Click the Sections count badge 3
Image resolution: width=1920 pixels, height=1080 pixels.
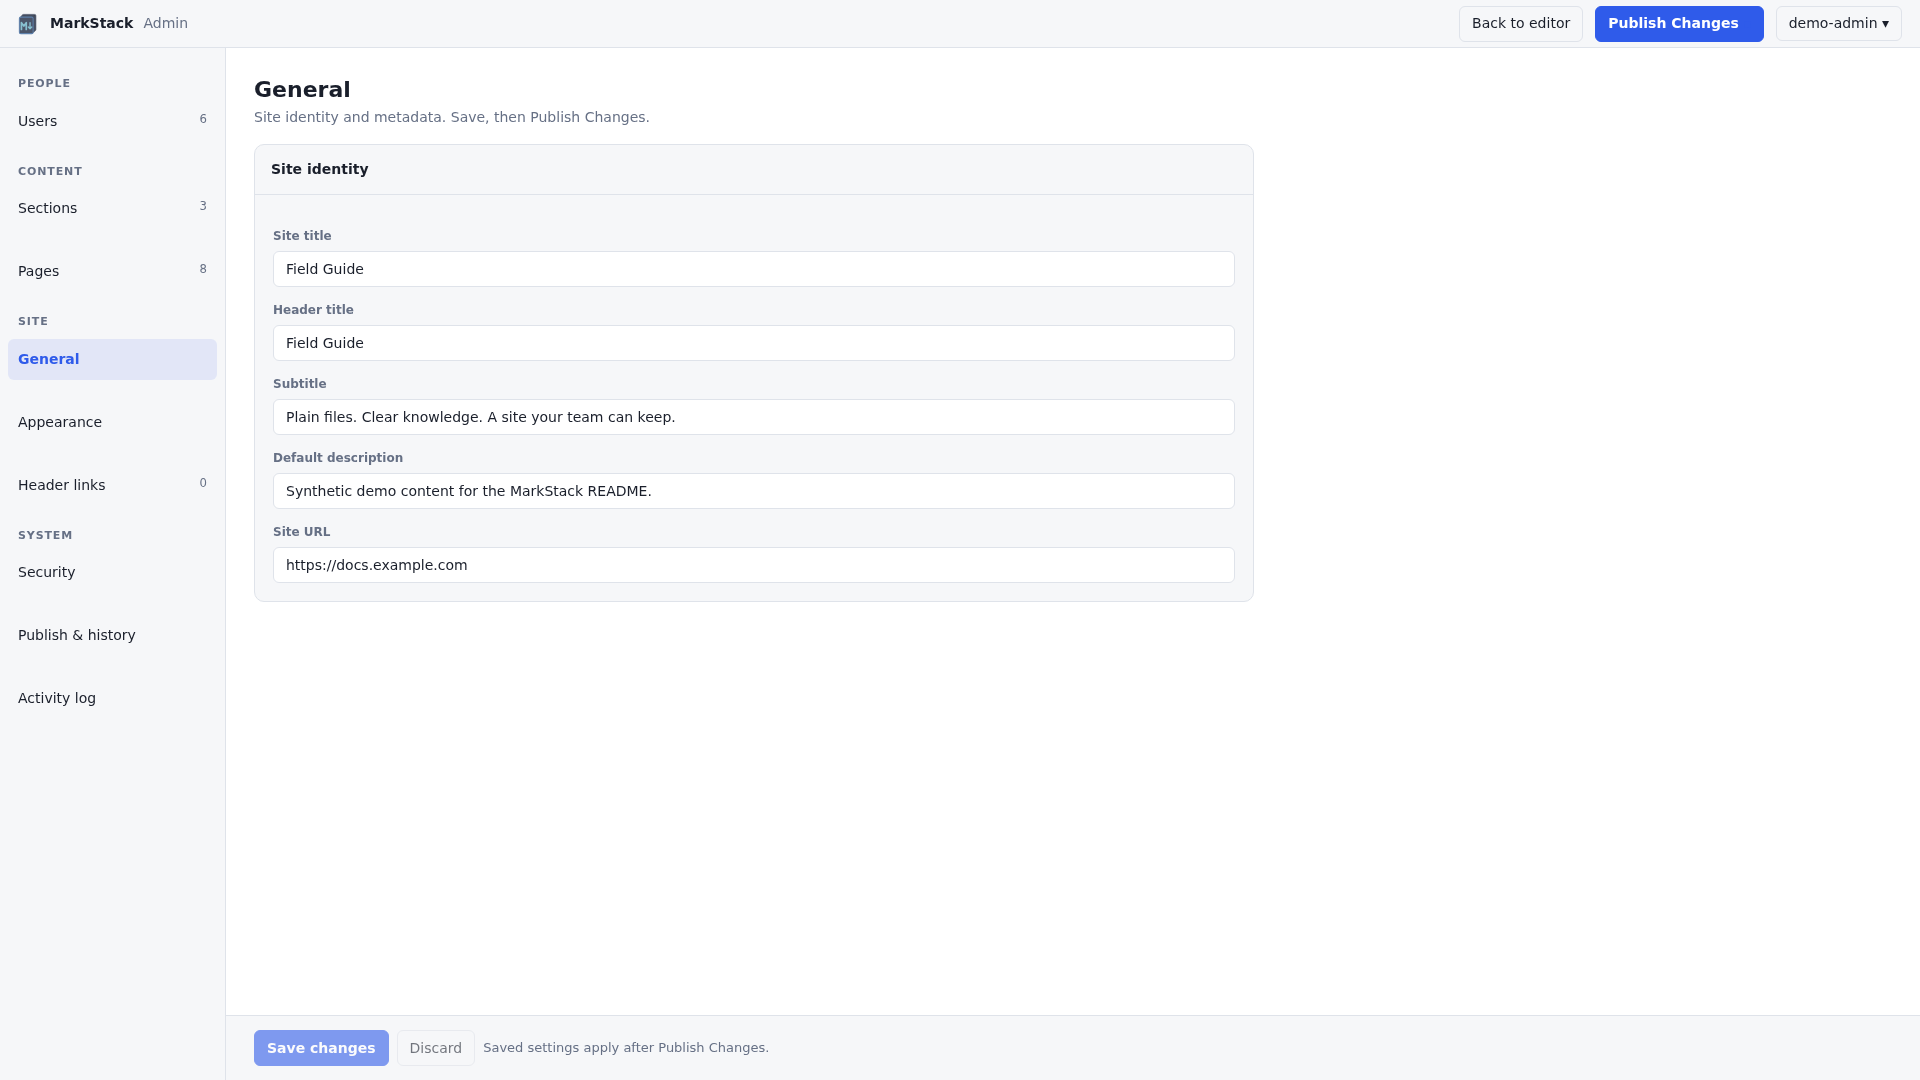pos(203,206)
